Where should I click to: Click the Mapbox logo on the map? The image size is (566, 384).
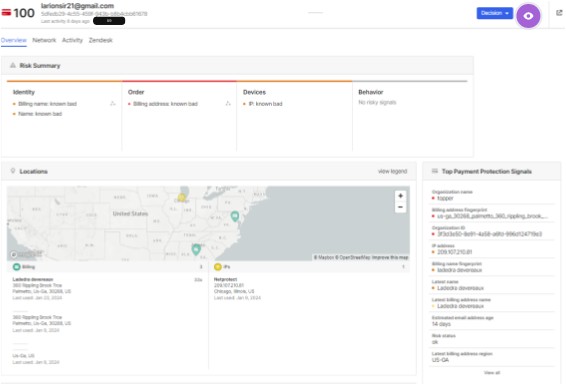[26, 254]
